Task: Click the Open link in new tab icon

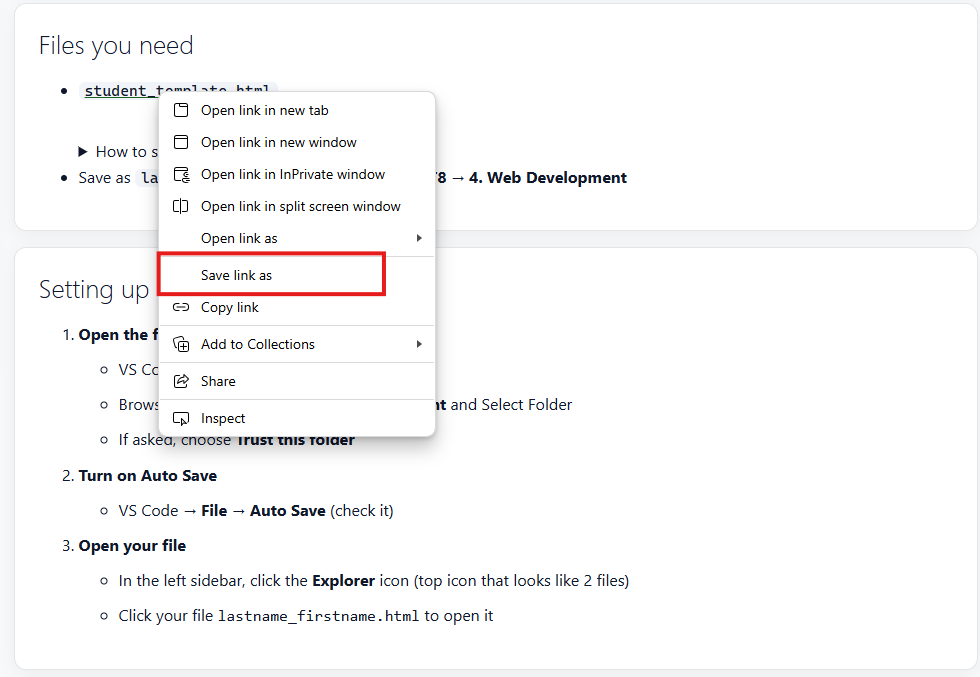Action: pos(182,110)
